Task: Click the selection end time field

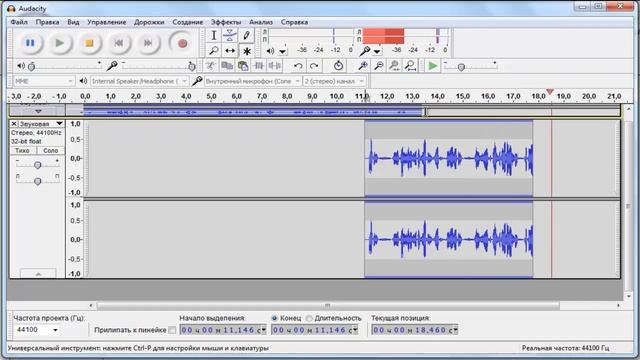Action: tap(314, 329)
